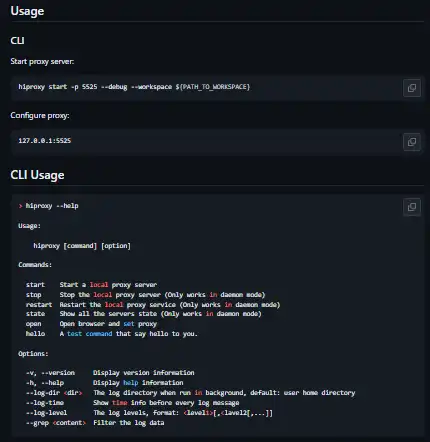Screen dimensions: 430x442
Task: Click the 'state' command row
Action: click(x=144, y=314)
